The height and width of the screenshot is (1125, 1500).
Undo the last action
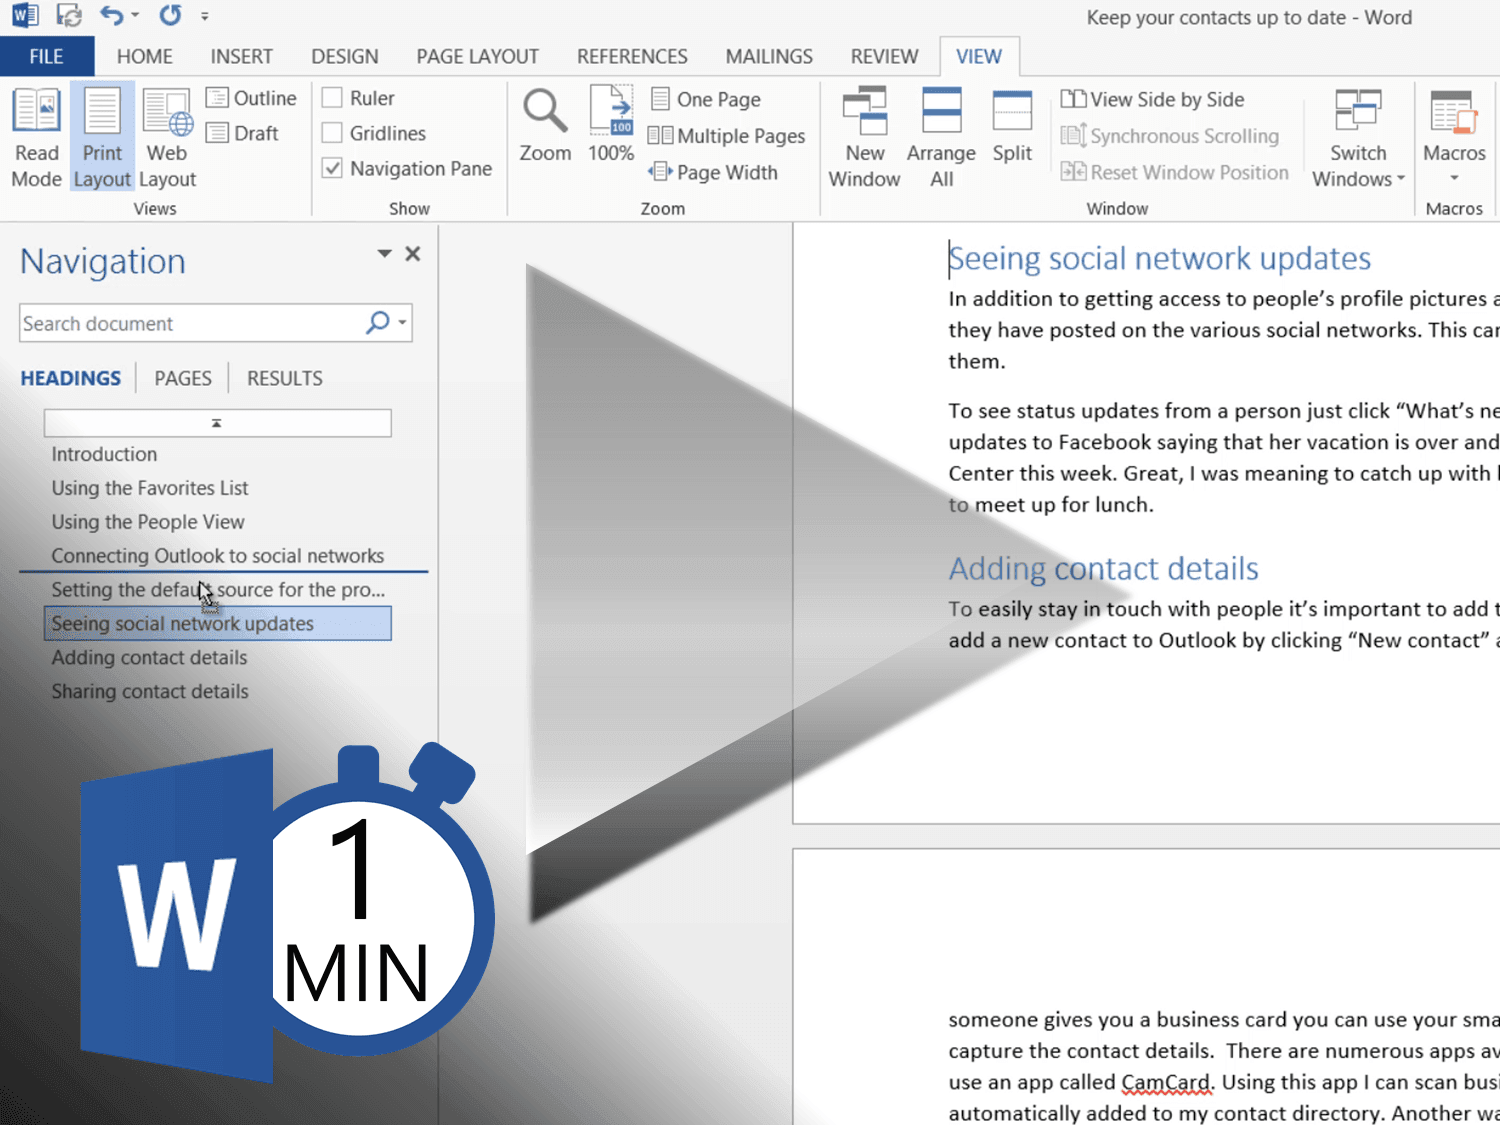pyautogui.click(x=112, y=15)
